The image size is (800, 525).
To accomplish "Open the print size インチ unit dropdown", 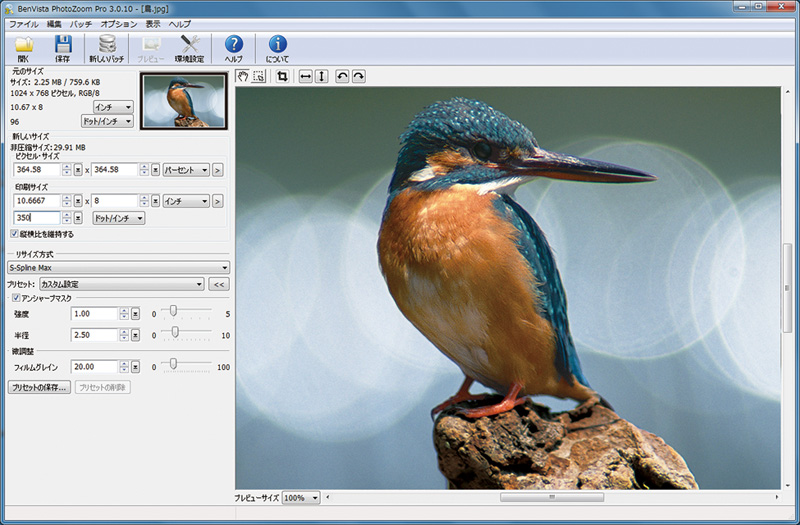I will [x=186, y=201].
